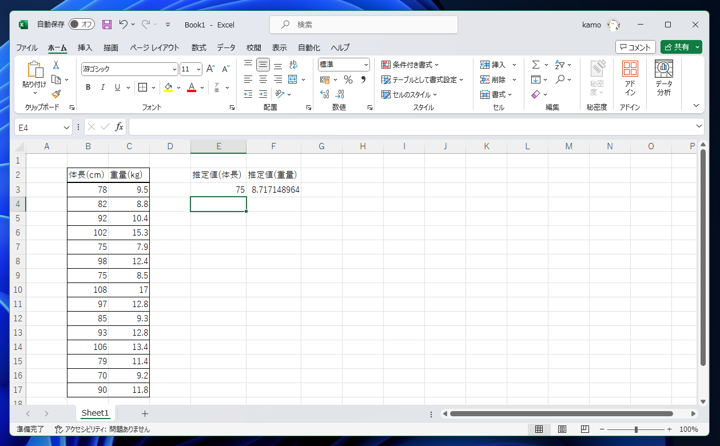The image size is (720, 446).
Task: Undo the last action
Action: pyautogui.click(x=123, y=24)
